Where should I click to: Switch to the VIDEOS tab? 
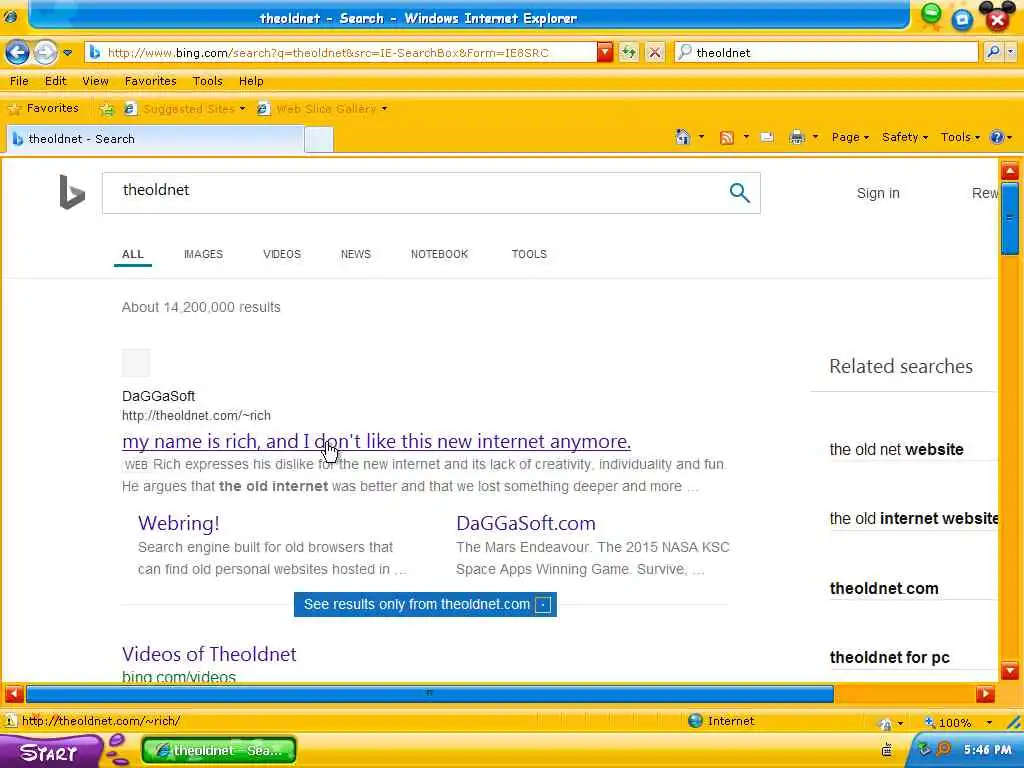281,254
